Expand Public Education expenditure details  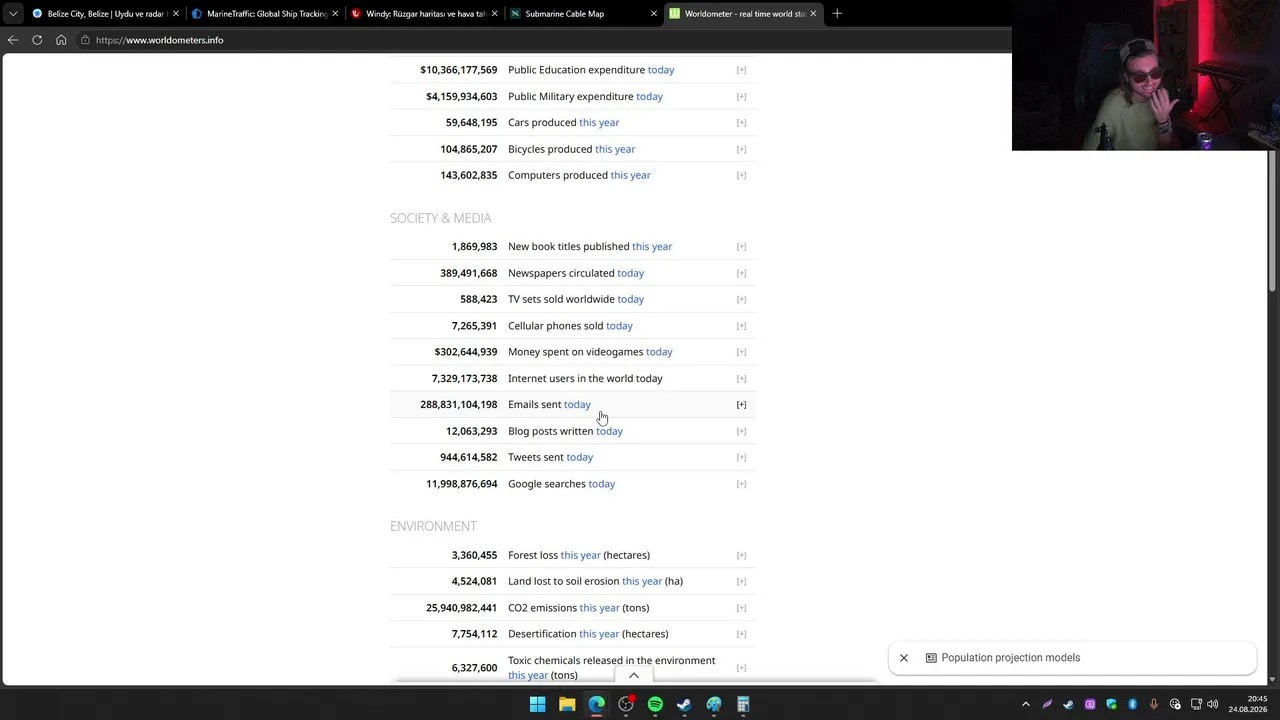(x=741, y=70)
